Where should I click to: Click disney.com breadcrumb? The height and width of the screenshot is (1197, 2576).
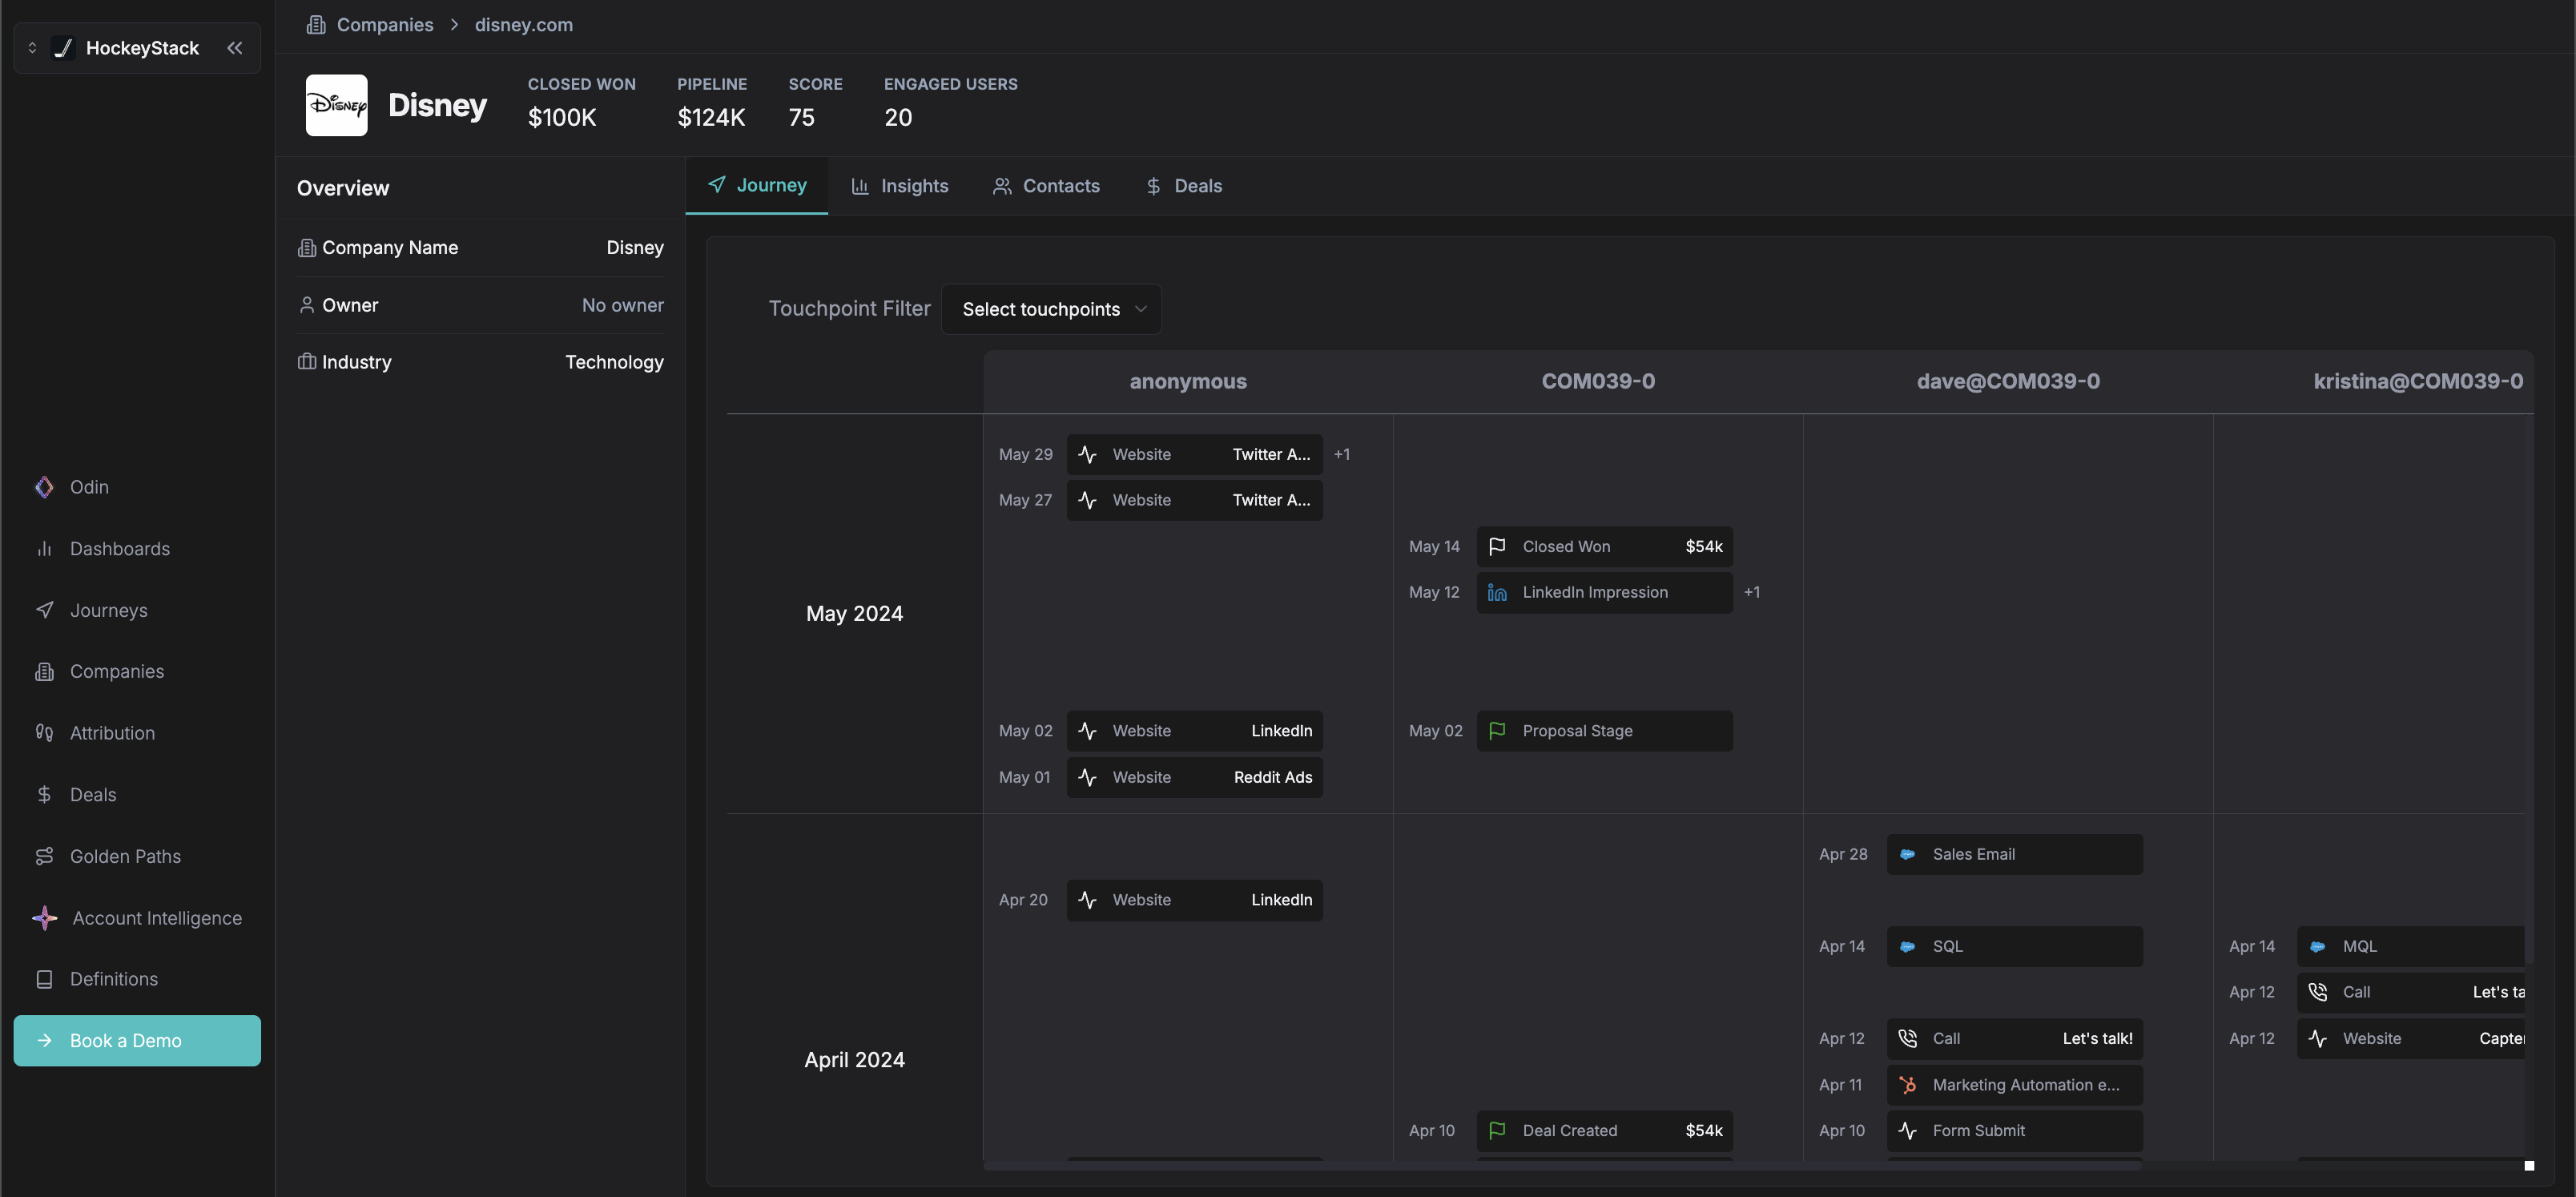click(524, 25)
